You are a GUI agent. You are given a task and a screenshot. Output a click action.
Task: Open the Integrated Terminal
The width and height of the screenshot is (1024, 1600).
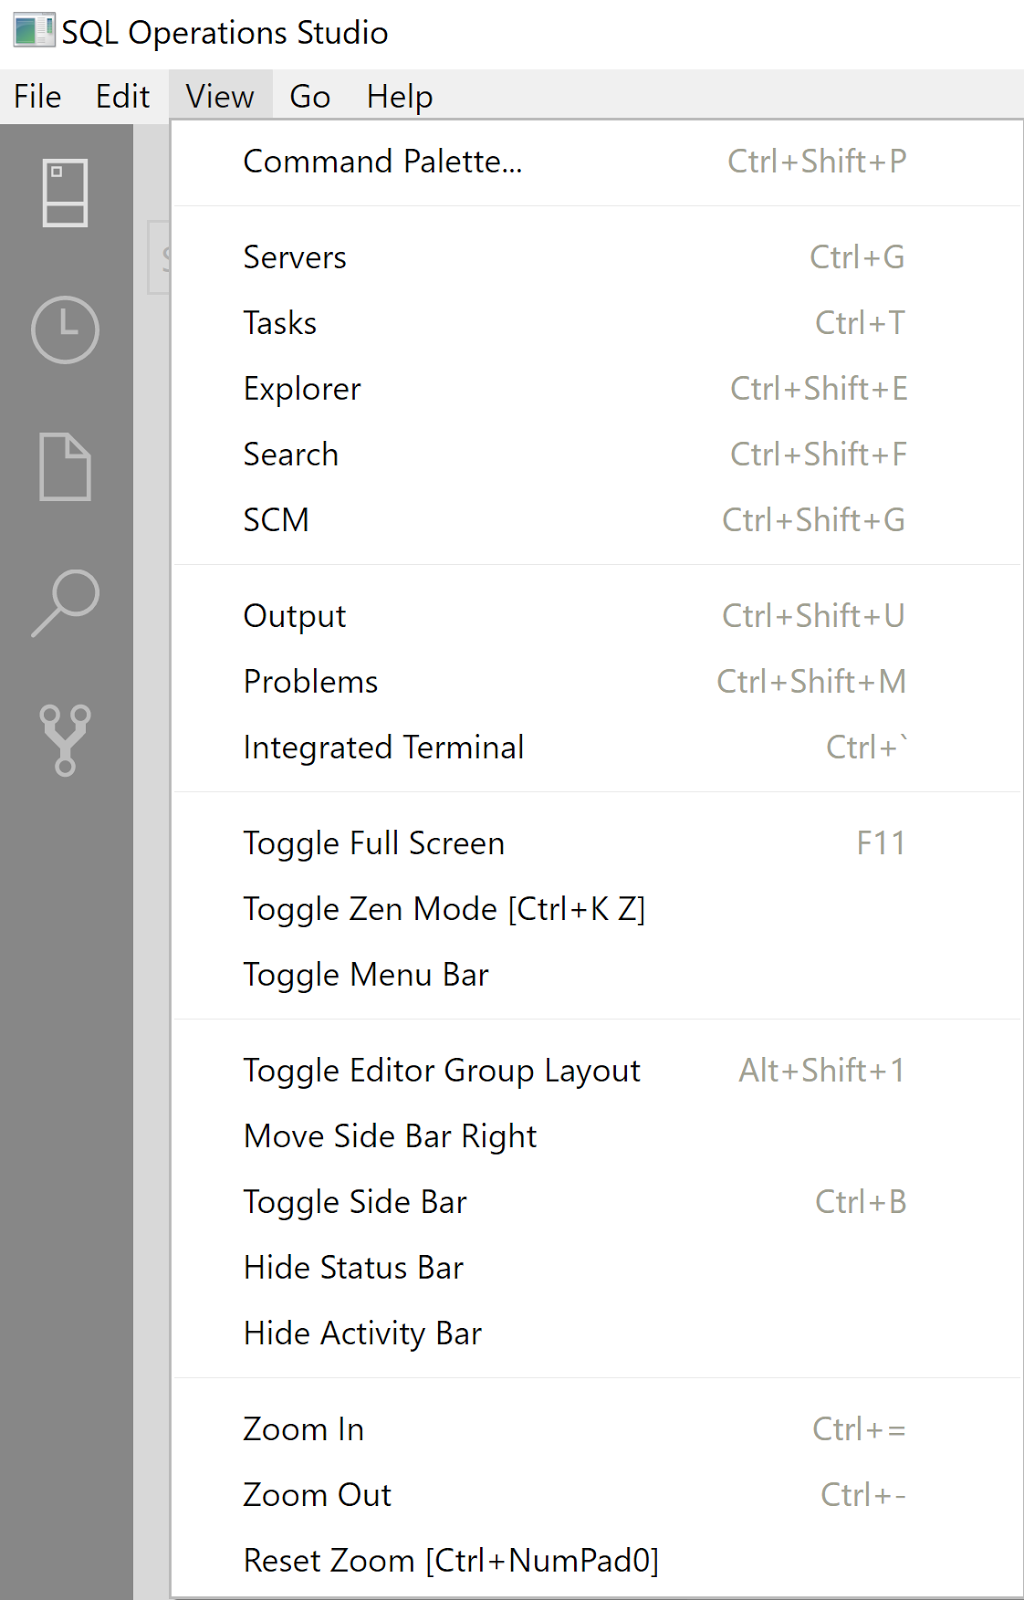tap(384, 746)
